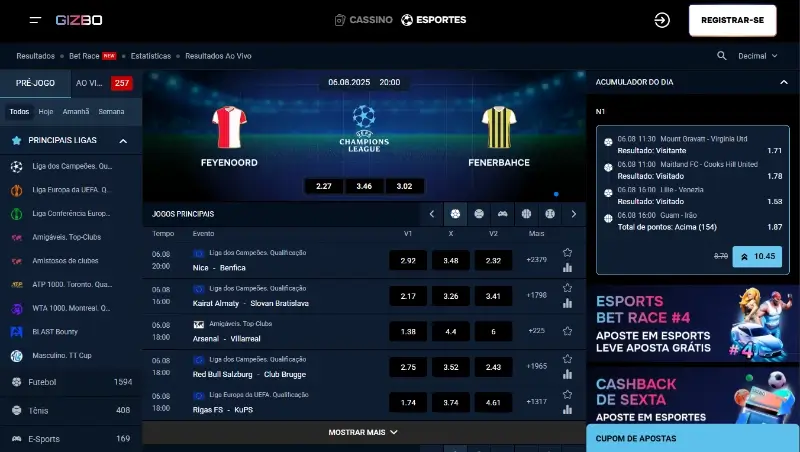Image resolution: width=800 pixels, height=452 pixels.
Task: Filter matches by Todos
Action: (19, 112)
